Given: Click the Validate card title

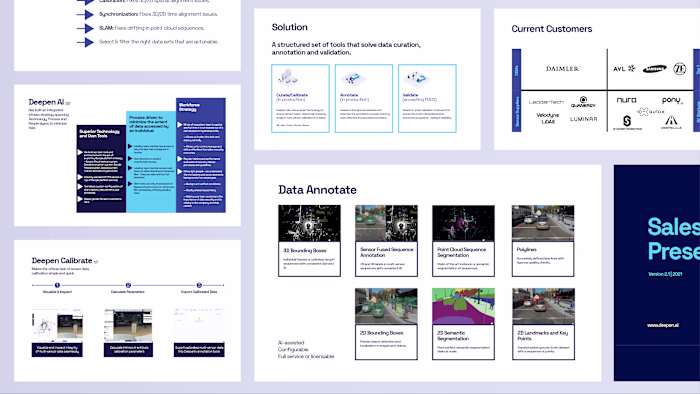Looking at the screenshot, I should pos(410,95).
